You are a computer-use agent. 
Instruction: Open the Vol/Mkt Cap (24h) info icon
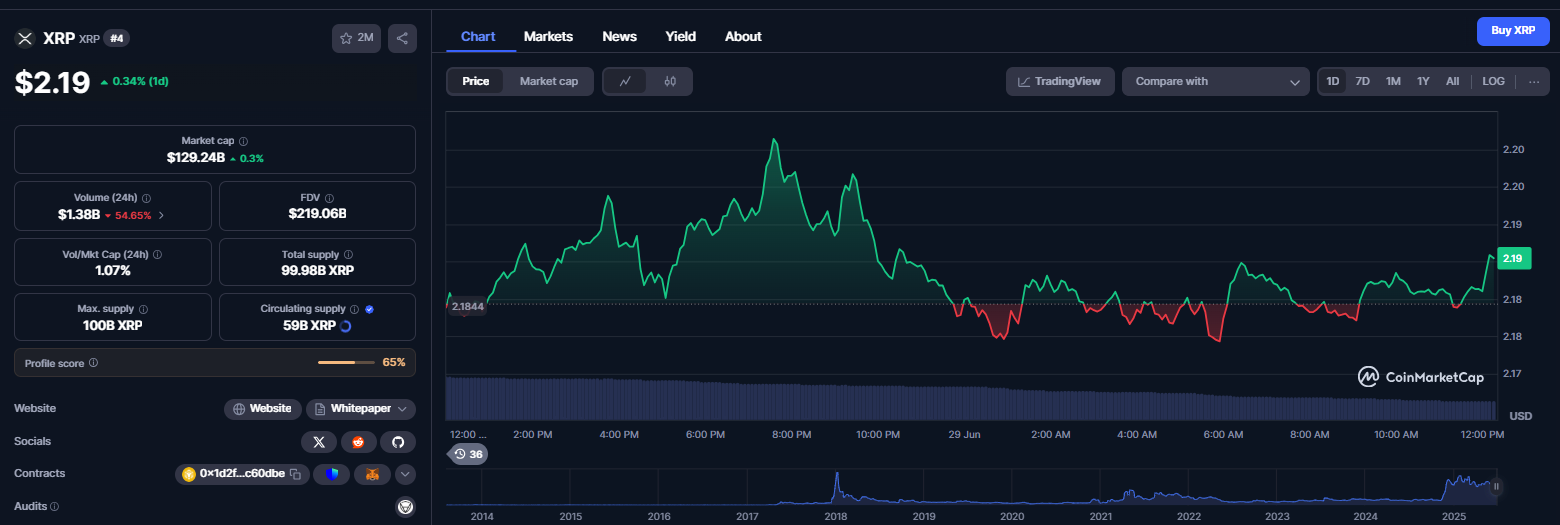[157, 255]
